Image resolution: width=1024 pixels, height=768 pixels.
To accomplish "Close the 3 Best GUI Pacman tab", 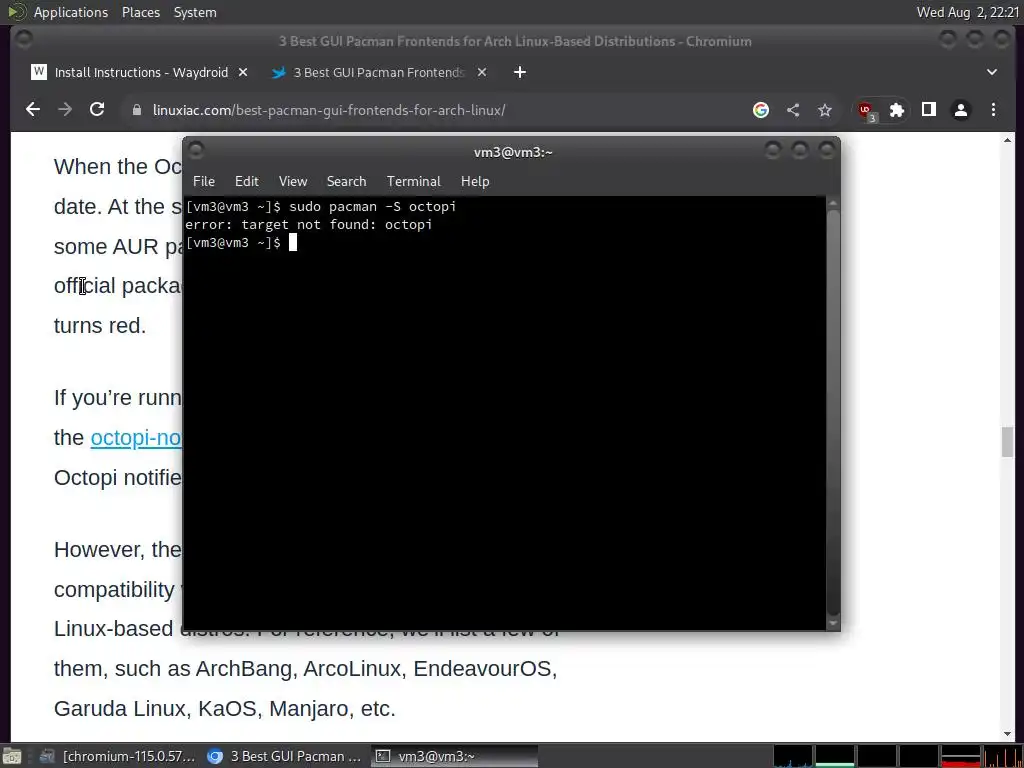I will pyautogui.click(x=482, y=72).
